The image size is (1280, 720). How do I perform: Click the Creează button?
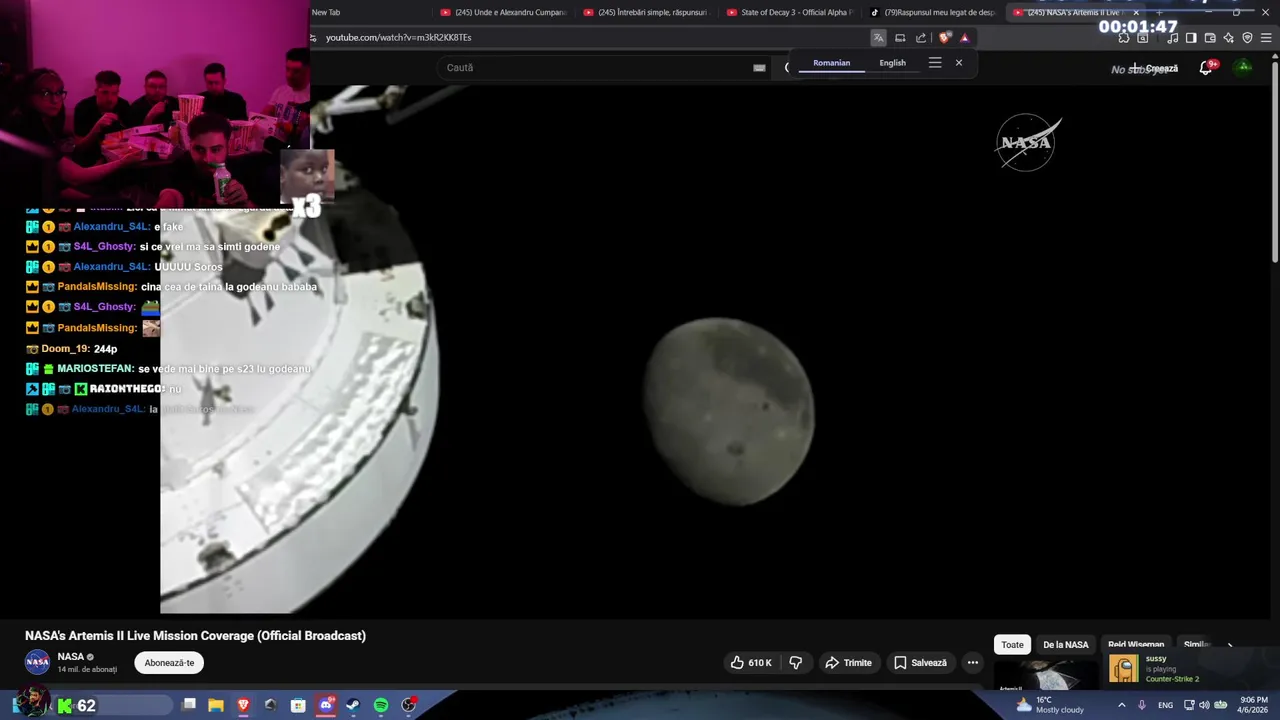pos(1155,68)
